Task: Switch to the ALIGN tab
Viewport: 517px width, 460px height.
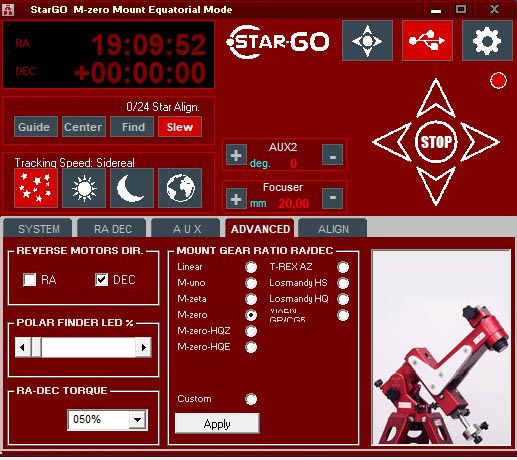Action: 333,229
